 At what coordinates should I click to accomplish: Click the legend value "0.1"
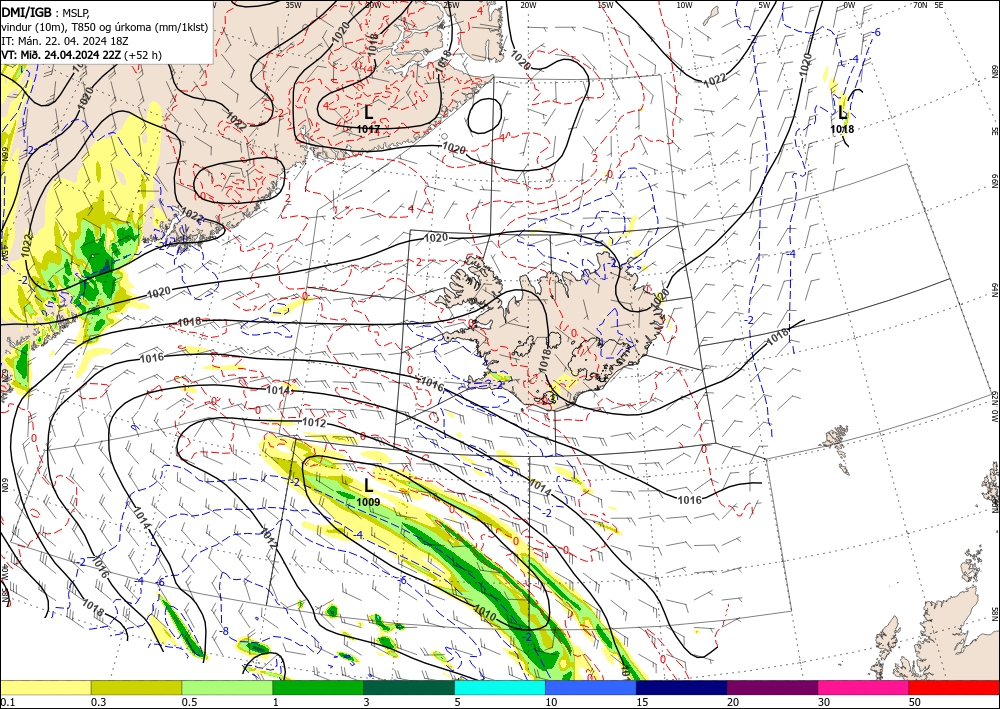click(x=6, y=702)
